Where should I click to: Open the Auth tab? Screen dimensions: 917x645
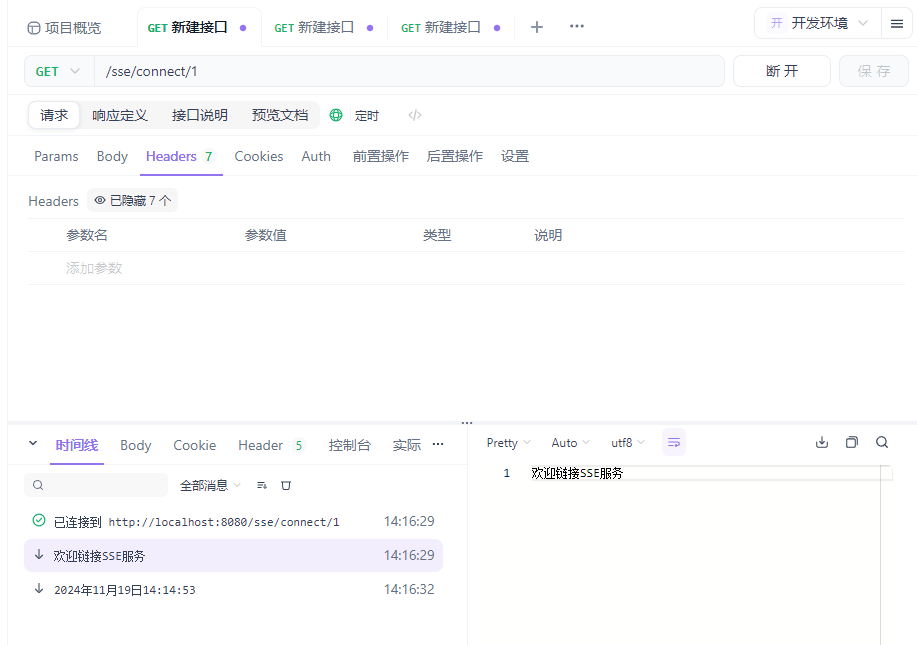pyautogui.click(x=316, y=156)
